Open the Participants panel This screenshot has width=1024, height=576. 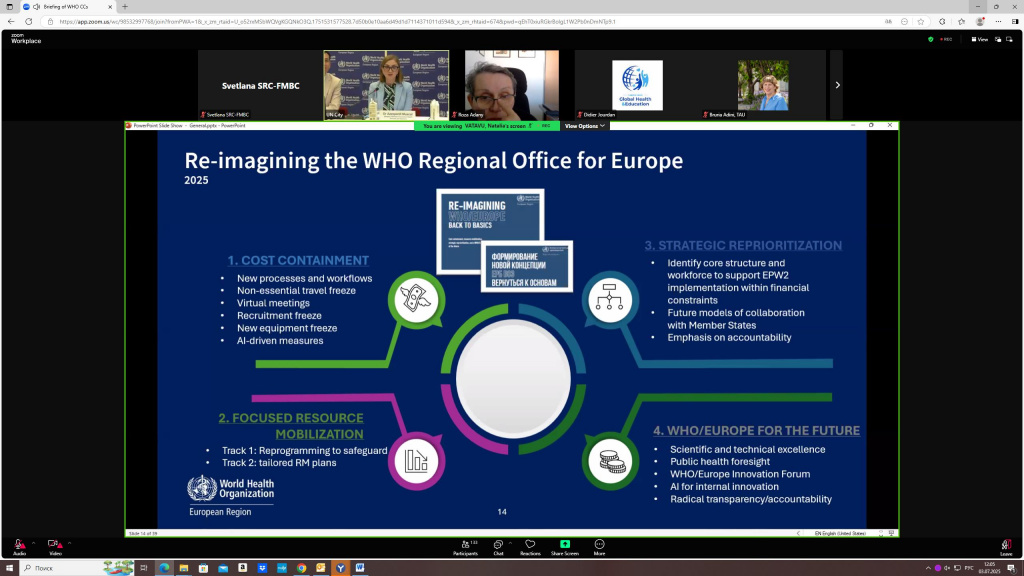point(464,545)
